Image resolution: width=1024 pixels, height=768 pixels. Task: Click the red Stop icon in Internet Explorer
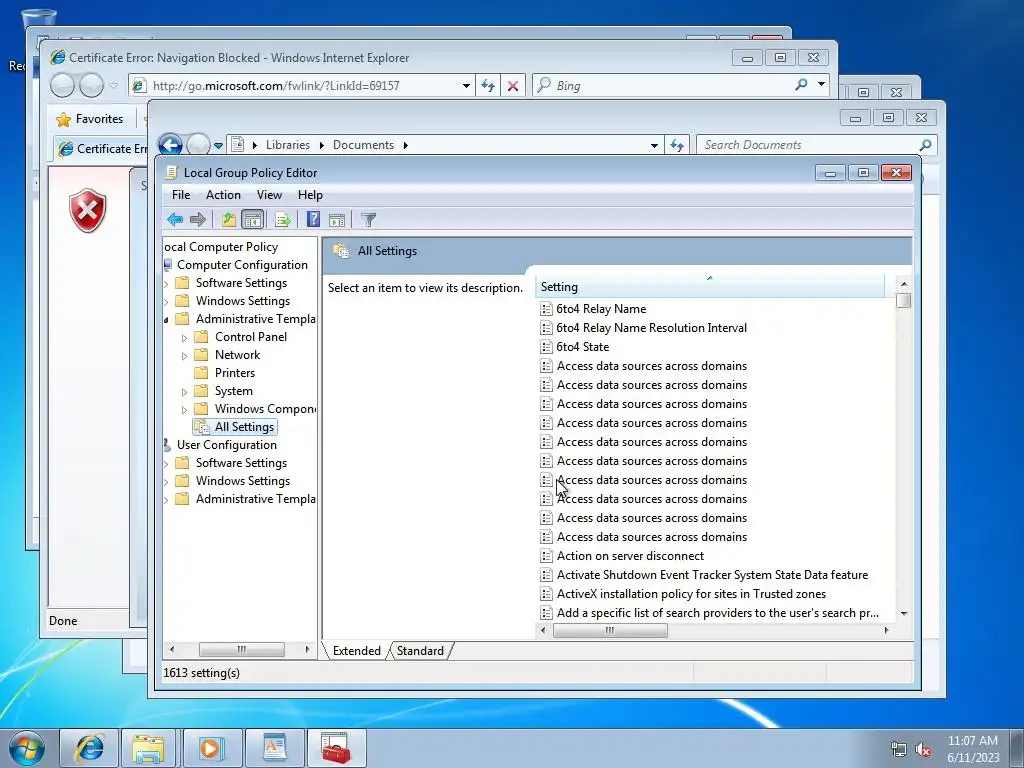point(513,86)
